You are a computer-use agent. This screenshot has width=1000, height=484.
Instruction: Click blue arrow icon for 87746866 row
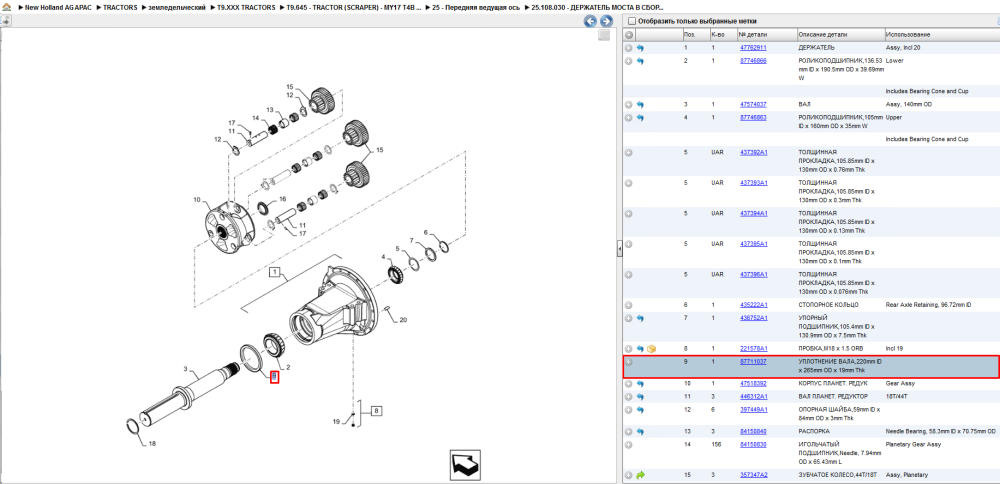tap(640, 61)
